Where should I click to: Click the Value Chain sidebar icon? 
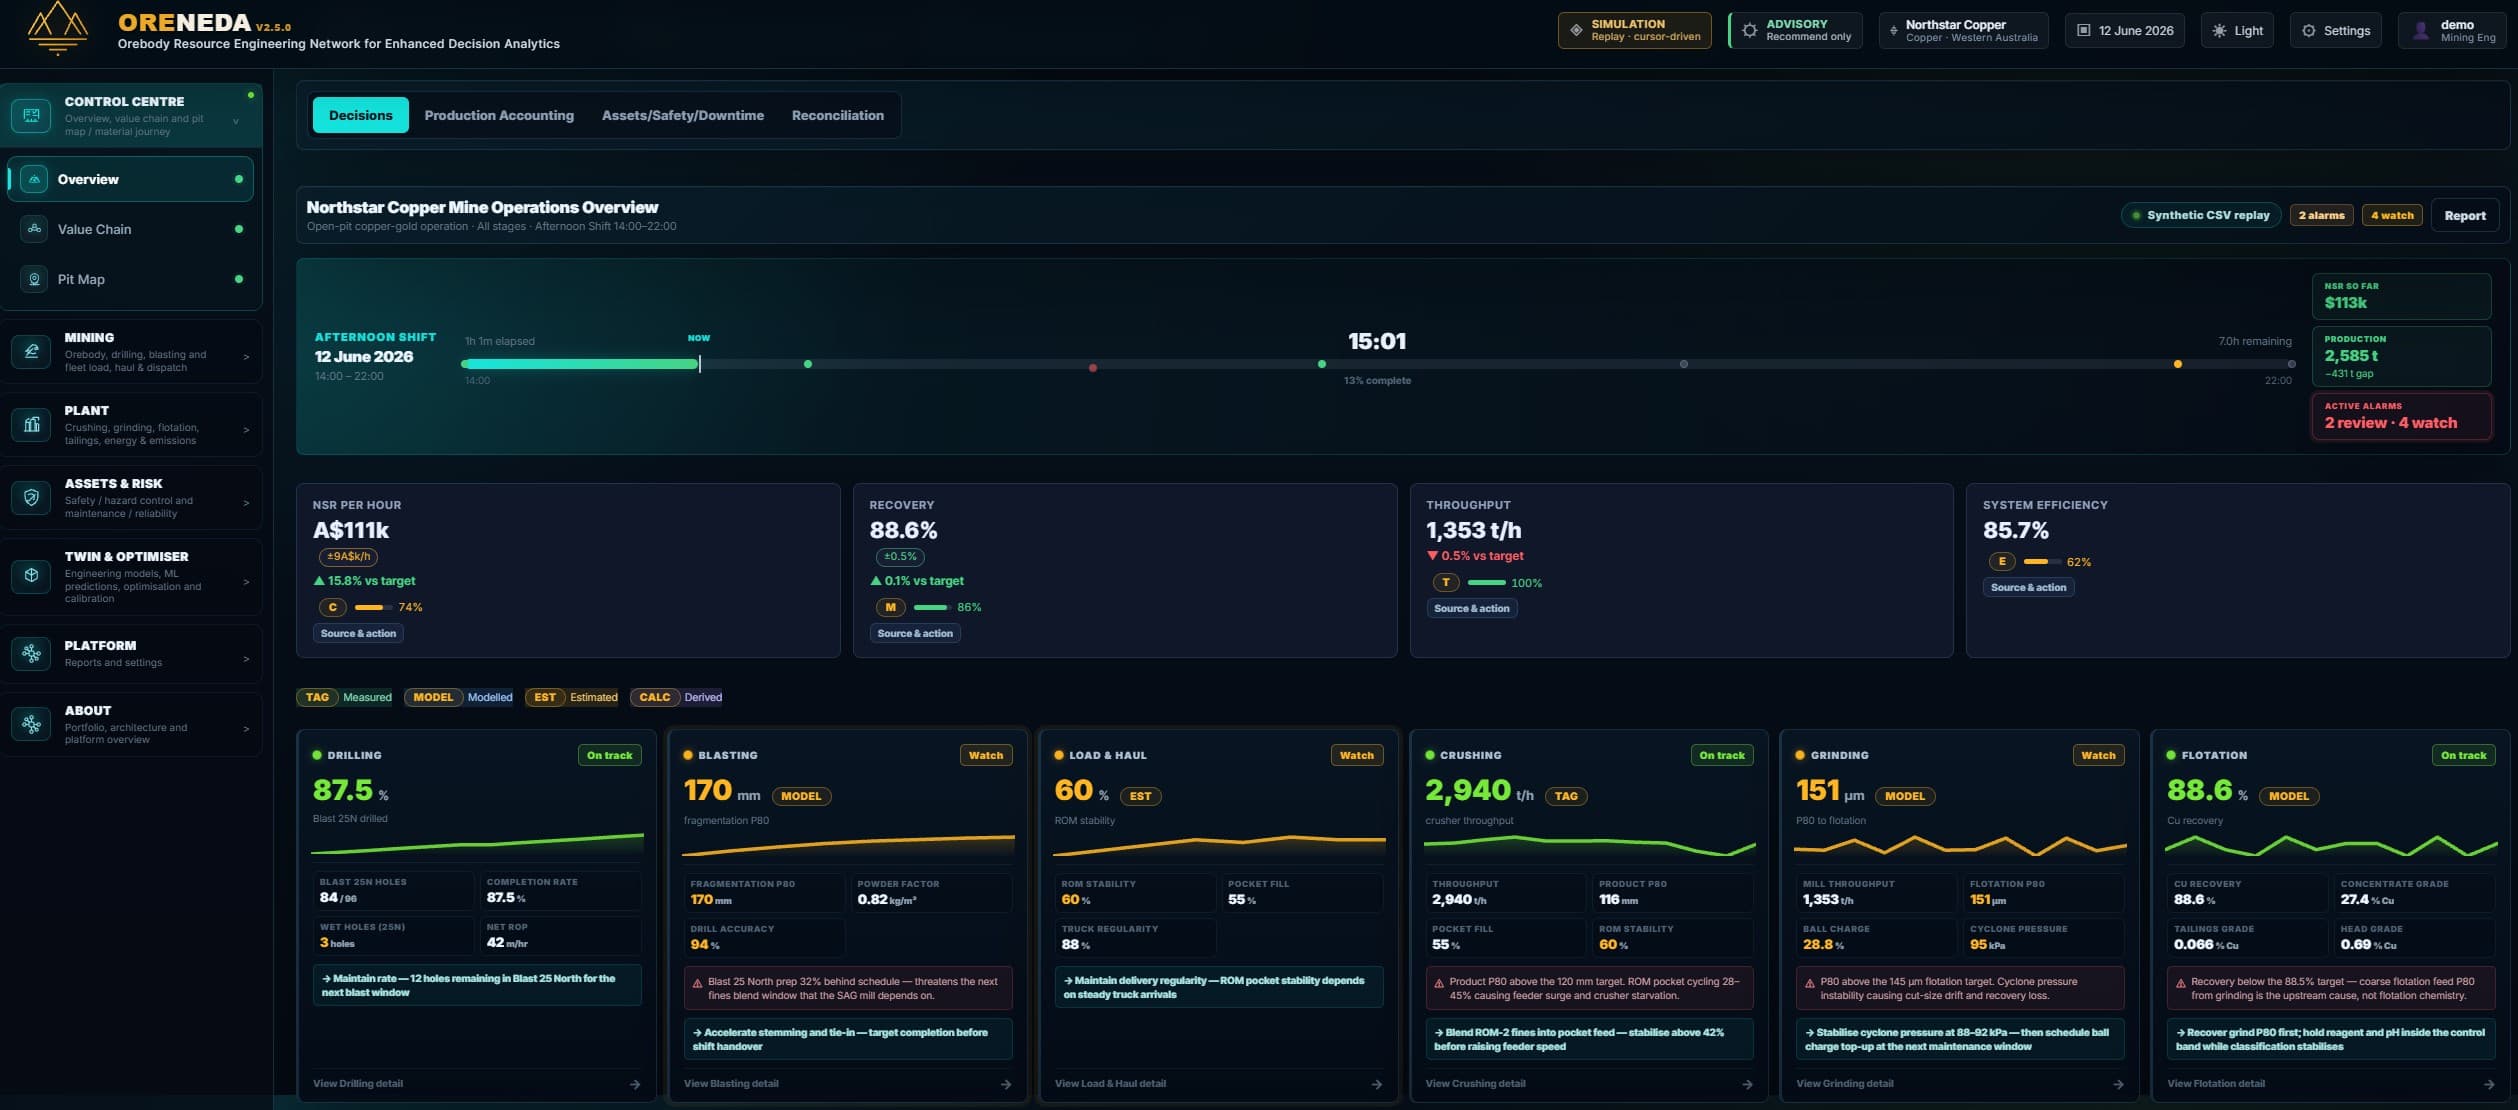point(34,229)
